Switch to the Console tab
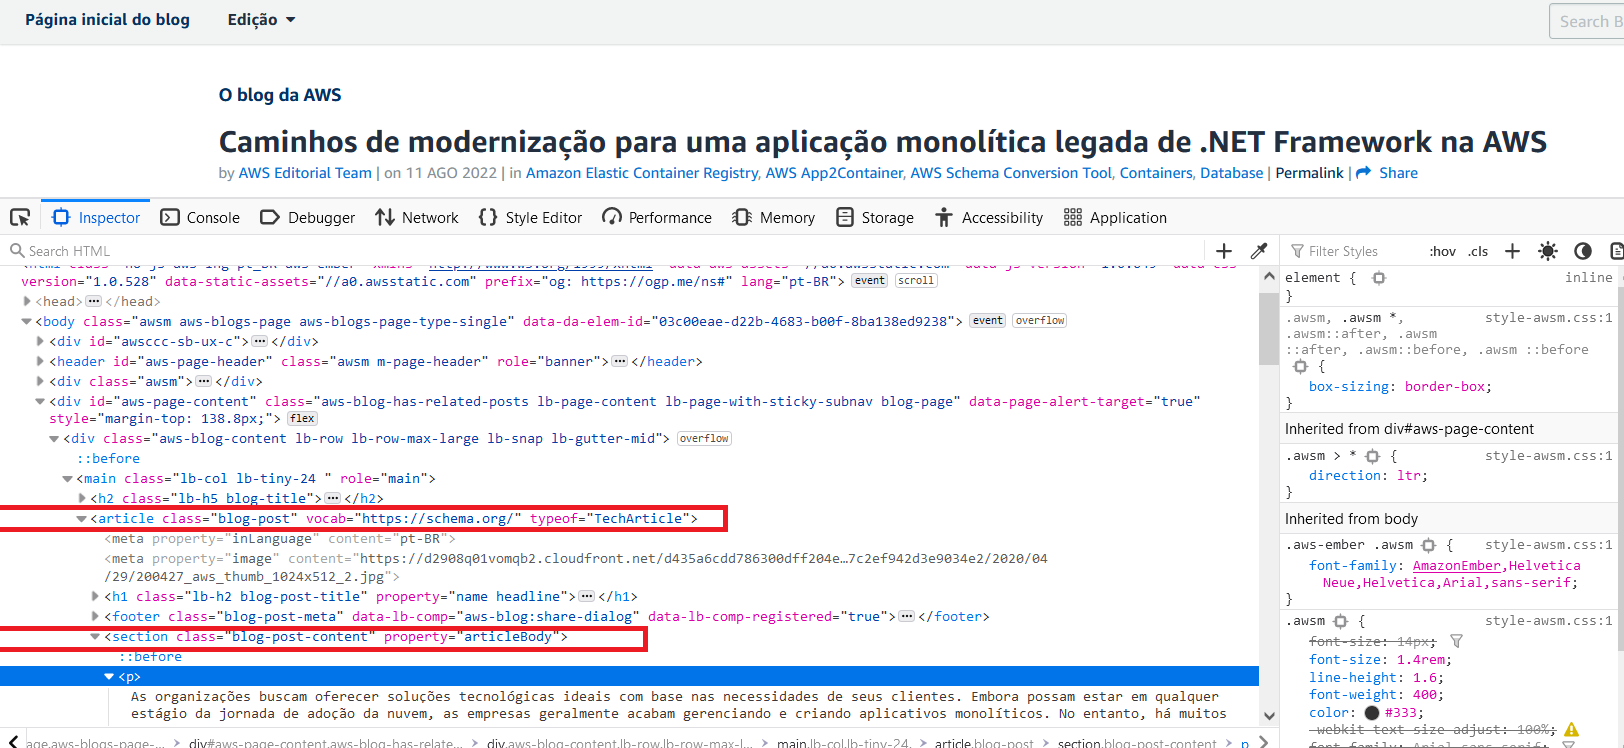 point(200,217)
